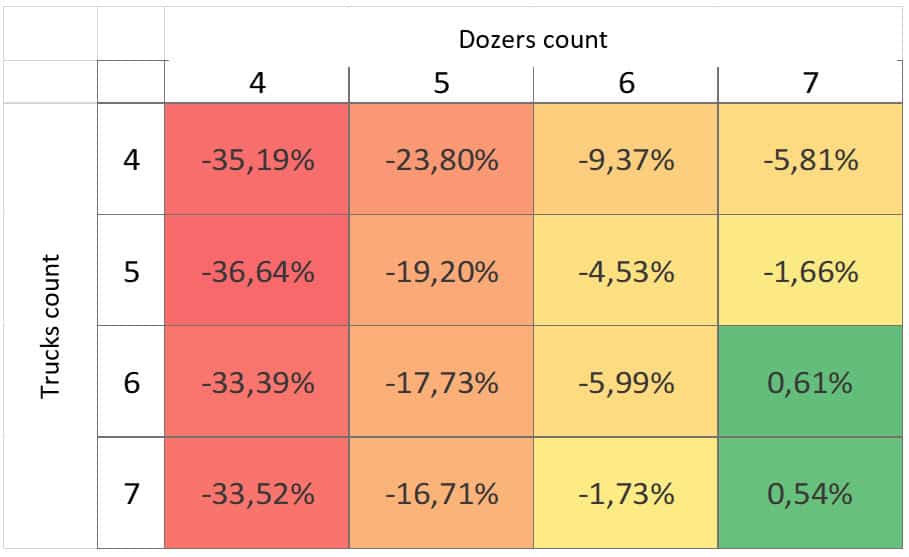Click the green 0,61% cell

[x=810, y=382]
